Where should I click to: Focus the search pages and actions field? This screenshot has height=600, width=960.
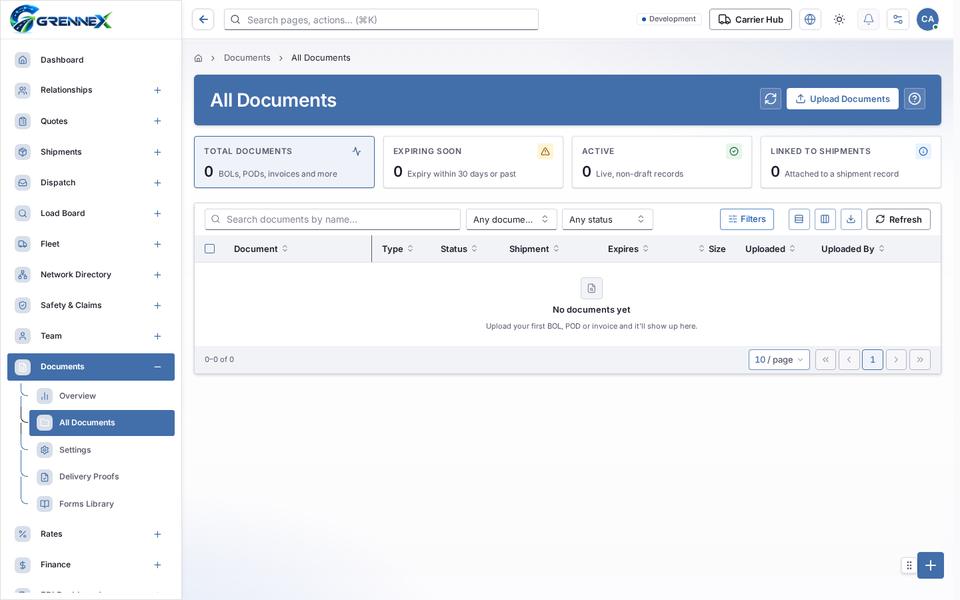coord(381,20)
